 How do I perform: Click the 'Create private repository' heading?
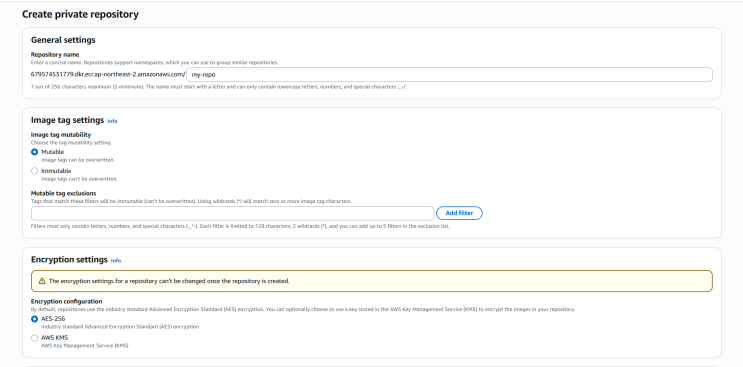tap(80, 14)
